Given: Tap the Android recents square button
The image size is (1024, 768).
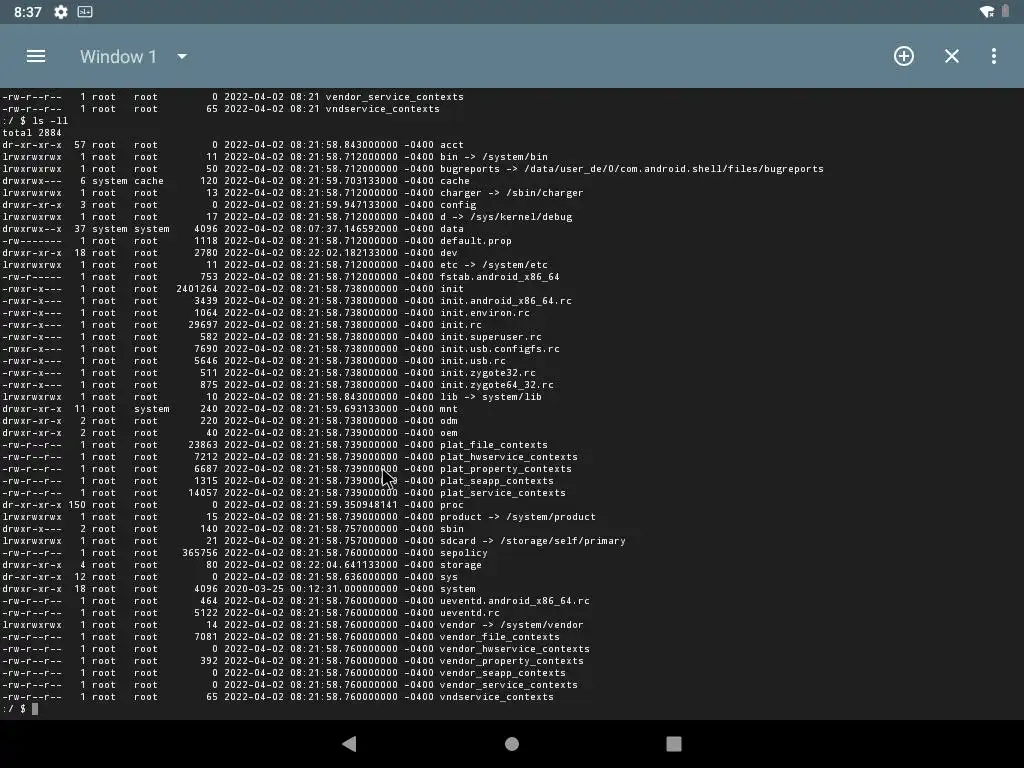Looking at the screenshot, I should point(674,743).
